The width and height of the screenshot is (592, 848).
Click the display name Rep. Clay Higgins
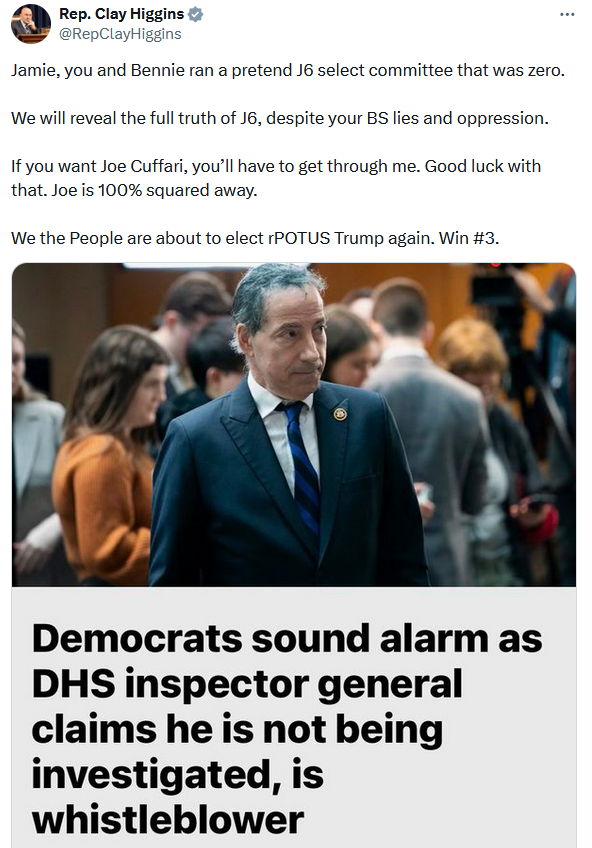pyautogui.click(x=122, y=14)
